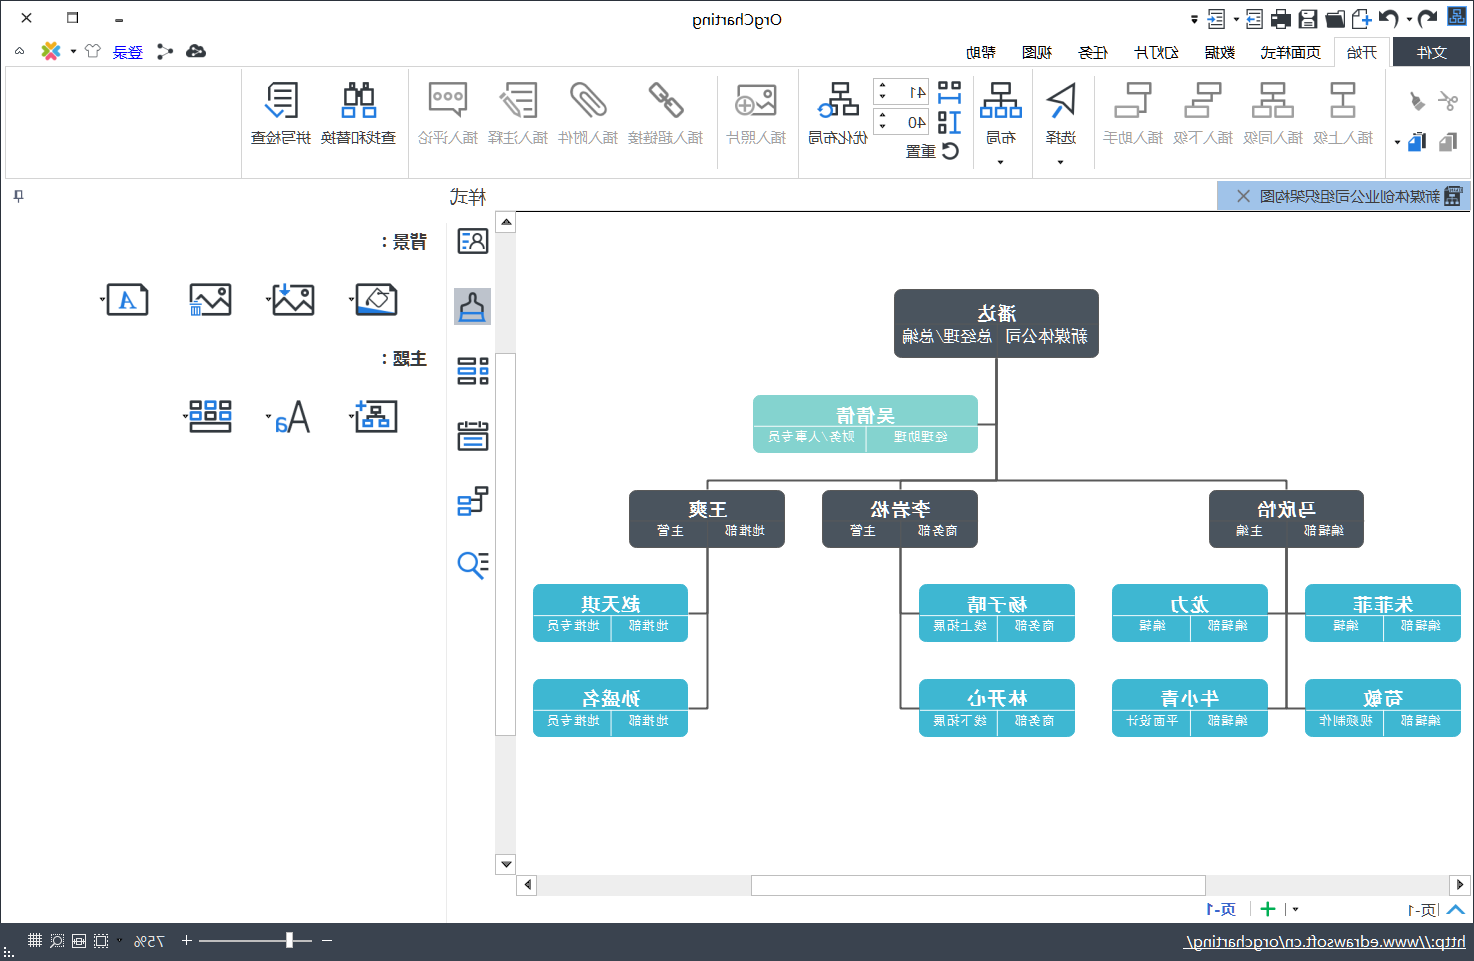Open the calendar sidebar panel icon
Screen dimensions: 1474x961
(x=473, y=436)
